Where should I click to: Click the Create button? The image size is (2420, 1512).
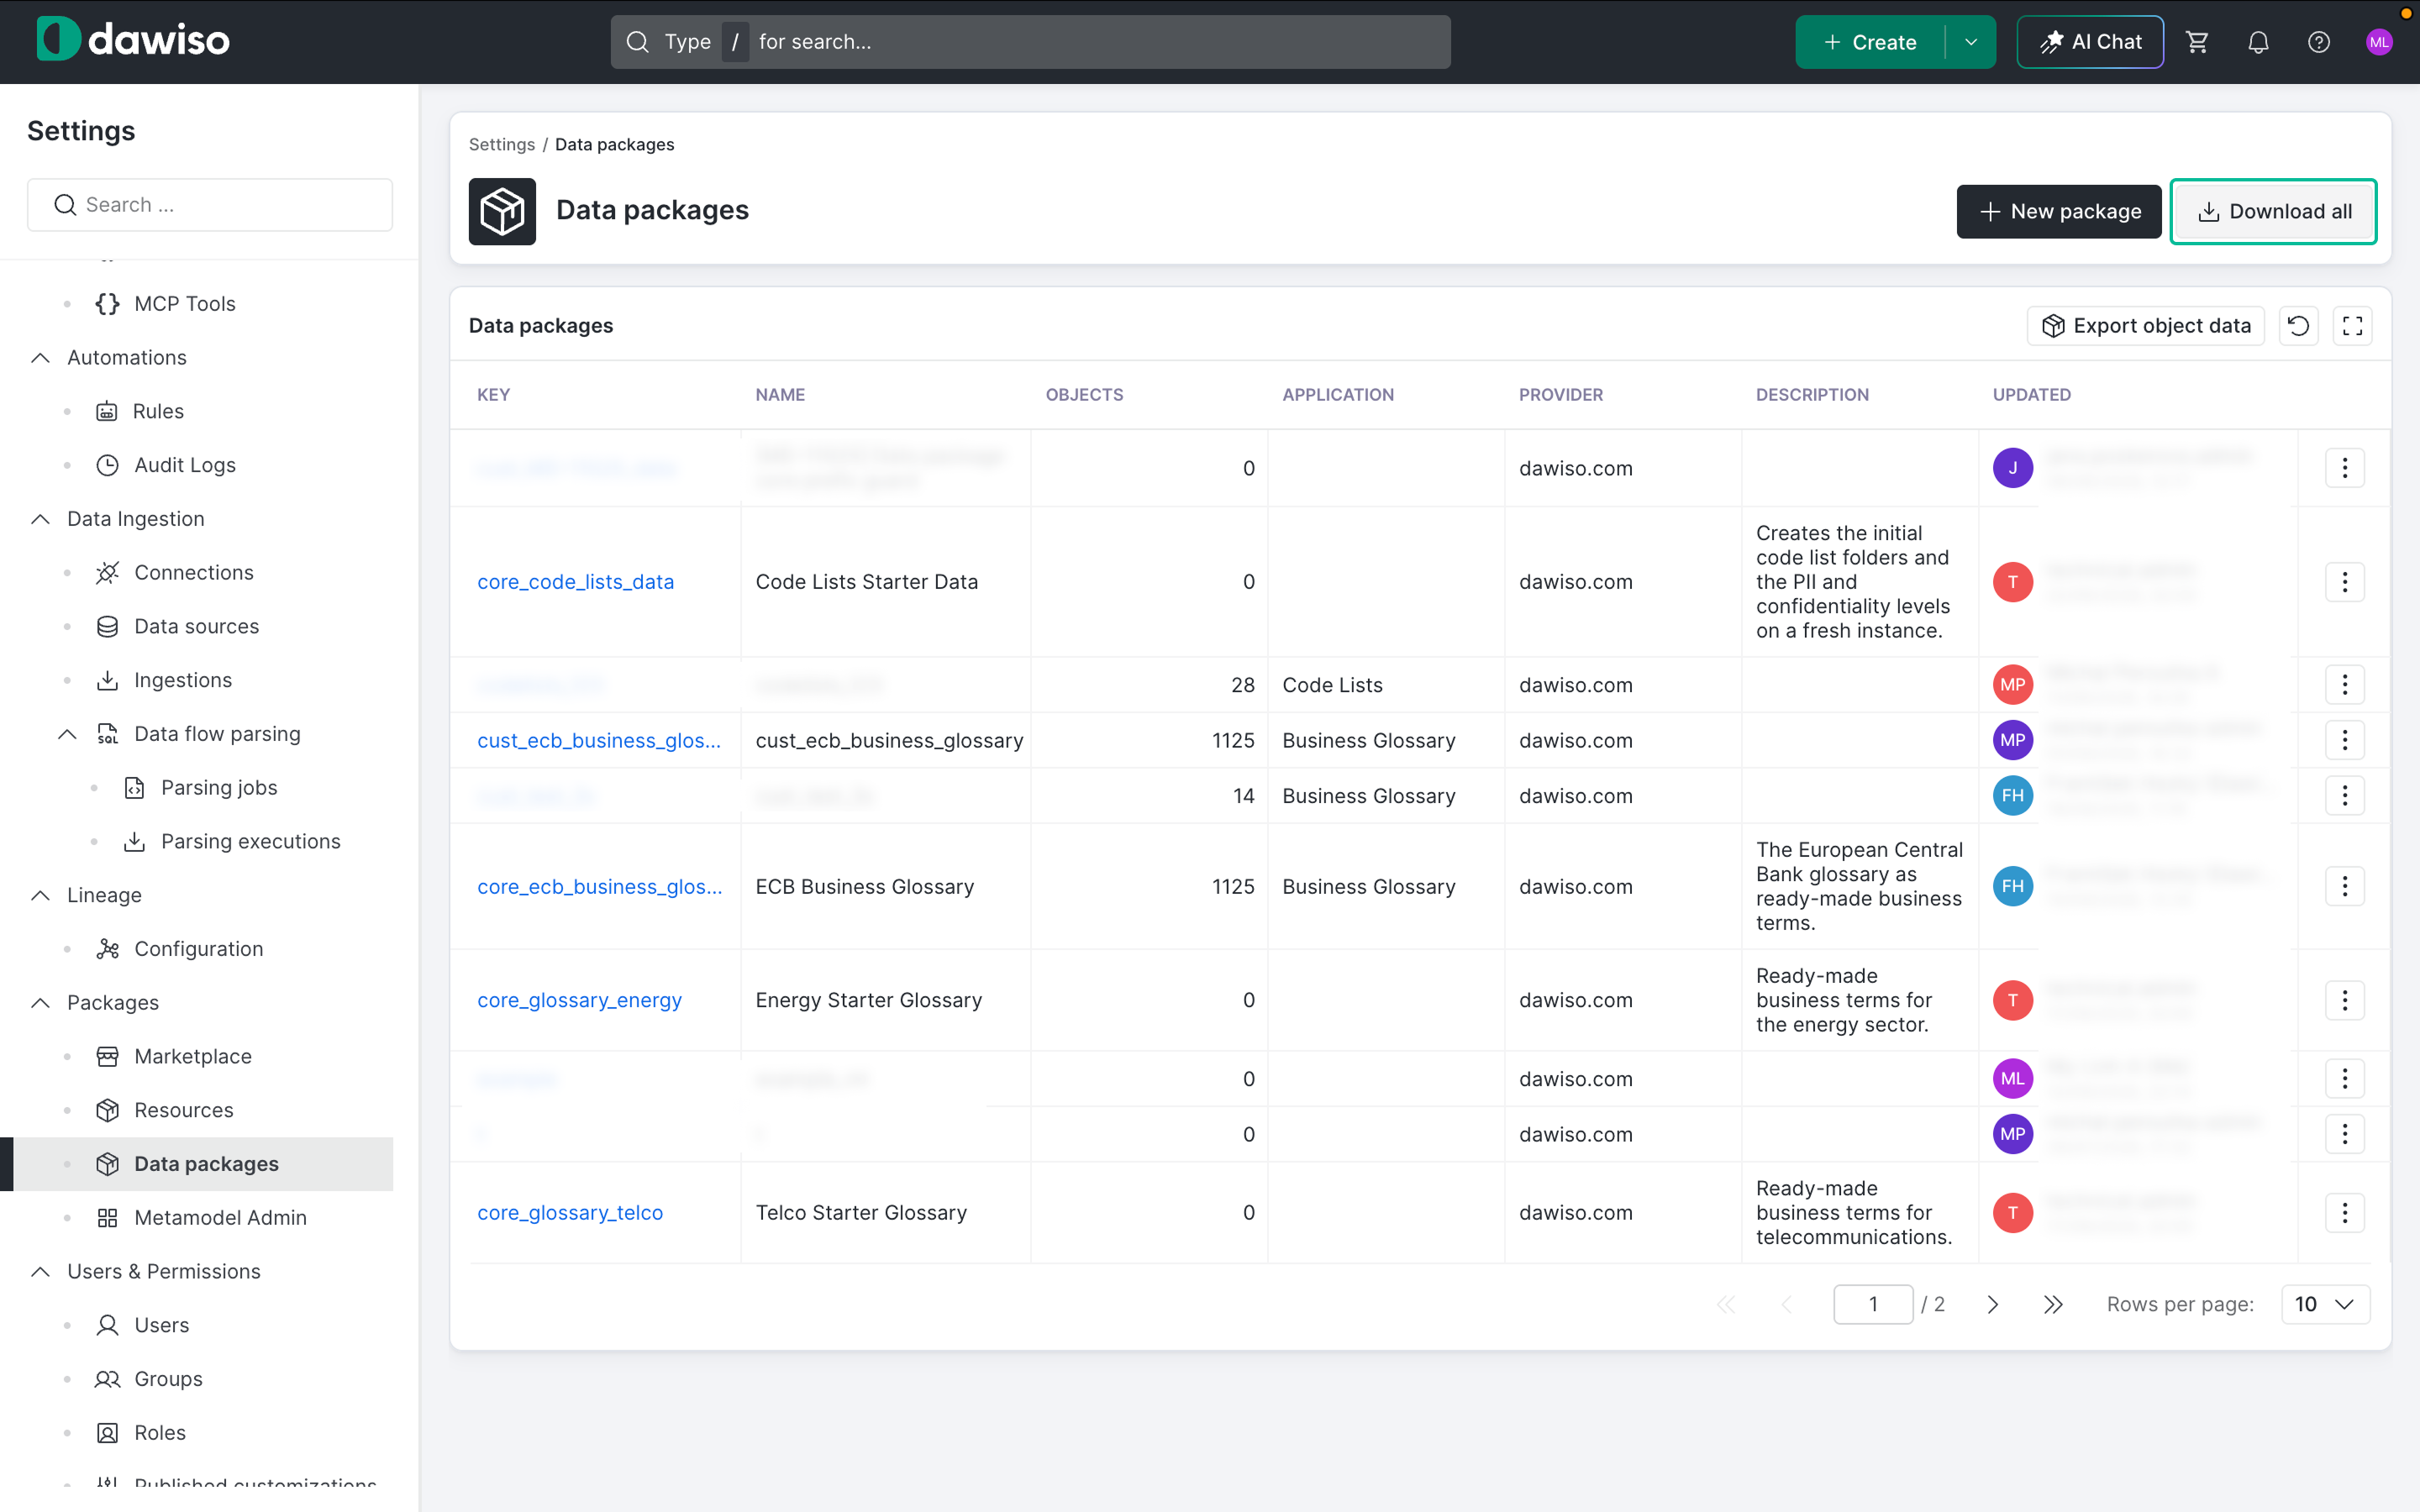[x=1869, y=42]
